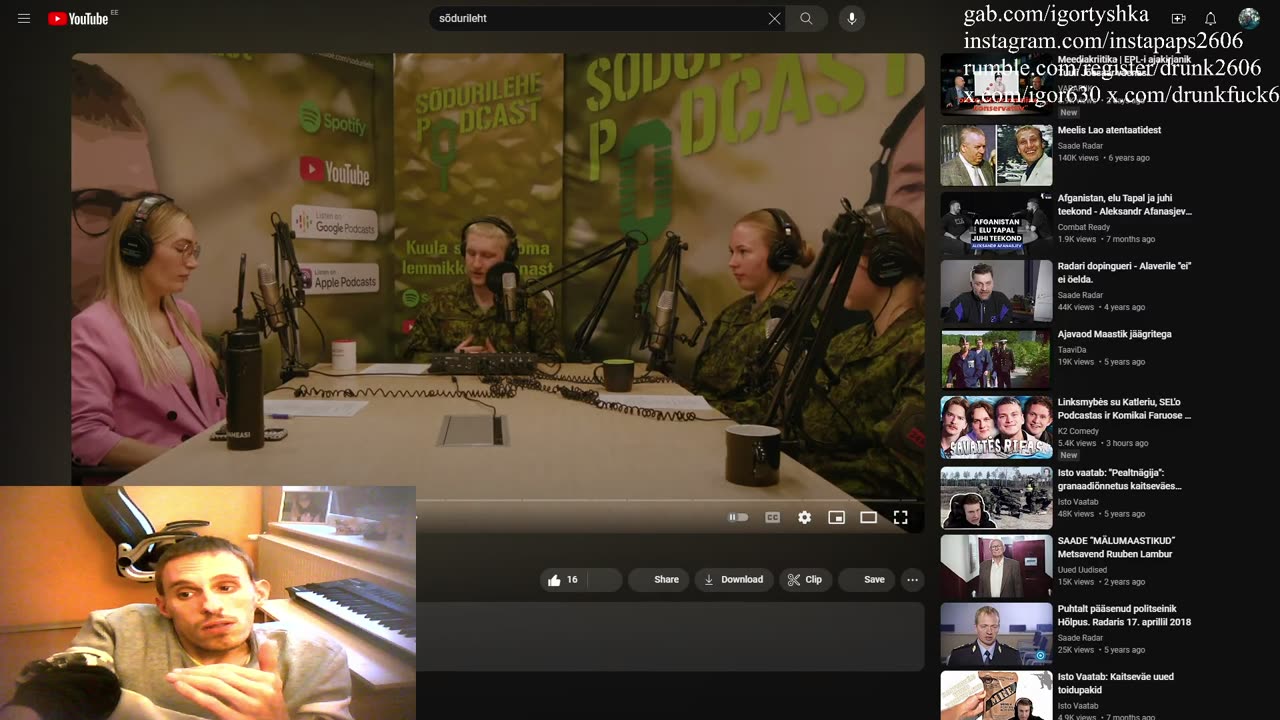Open thumbnail of Afganistan elu Tapal video
The height and width of the screenshot is (720, 1280).
(x=996, y=223)
